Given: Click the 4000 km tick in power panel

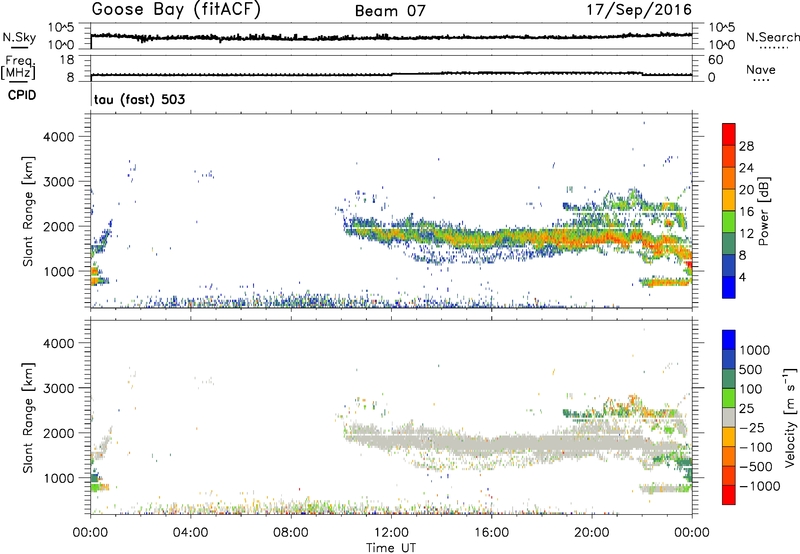Looking at the screenshot, I should pyautogui.click(x=58, y=137).
